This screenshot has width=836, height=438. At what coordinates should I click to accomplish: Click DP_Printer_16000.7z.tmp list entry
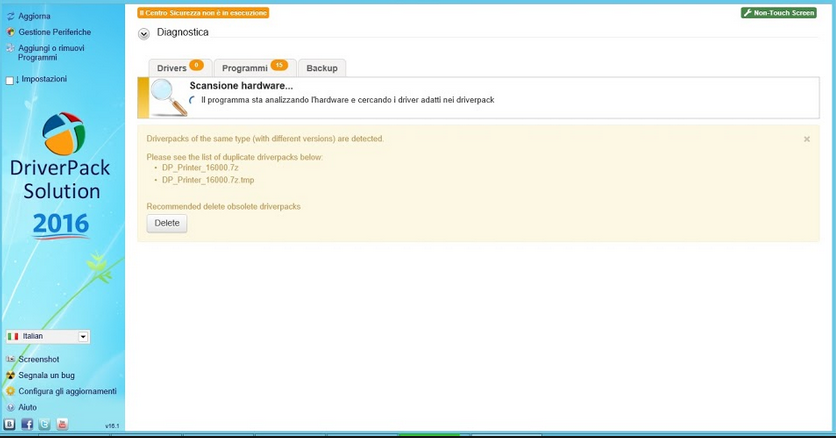pyautogui.click(x=208, y=180)
